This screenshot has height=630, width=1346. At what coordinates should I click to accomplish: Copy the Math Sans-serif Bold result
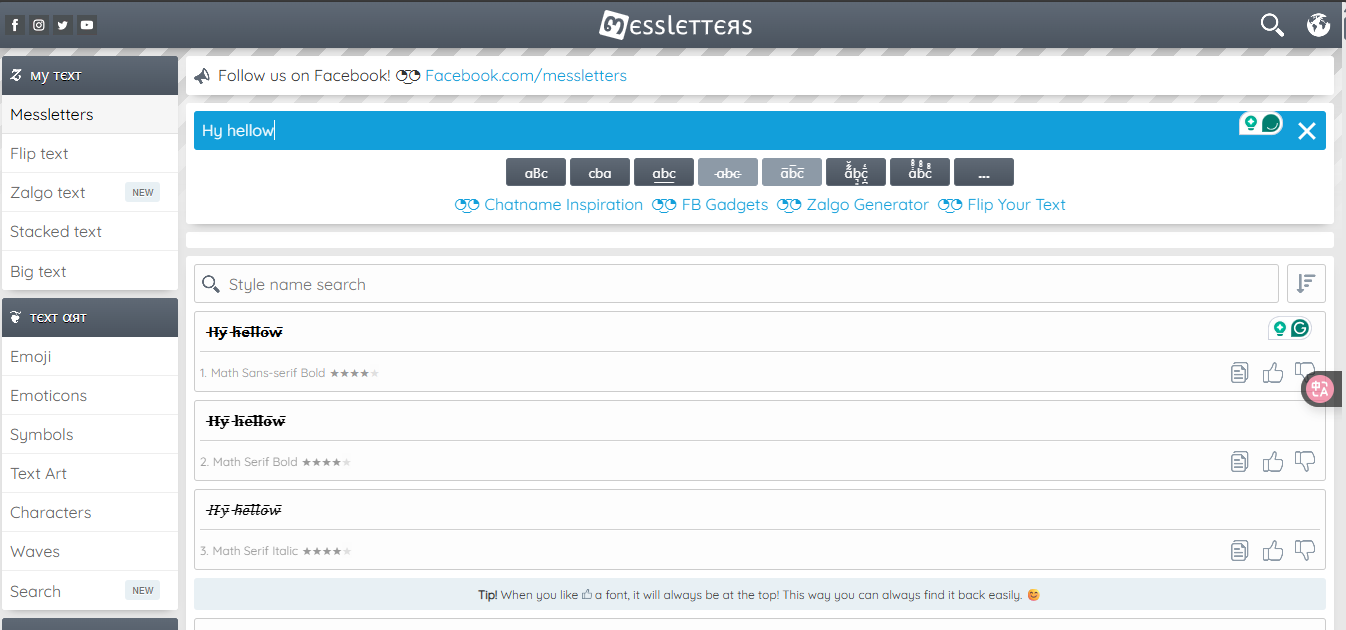[x=1239, y=372]
